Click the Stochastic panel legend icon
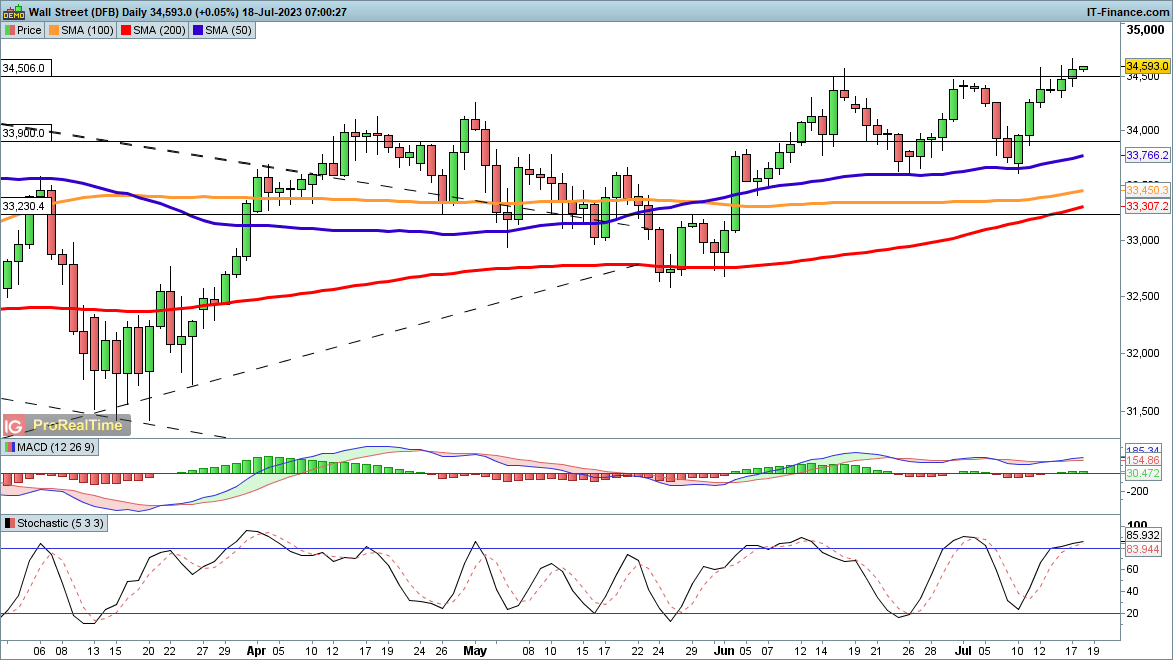This screenshot has height=660, width=1173. tap(10, 524)
